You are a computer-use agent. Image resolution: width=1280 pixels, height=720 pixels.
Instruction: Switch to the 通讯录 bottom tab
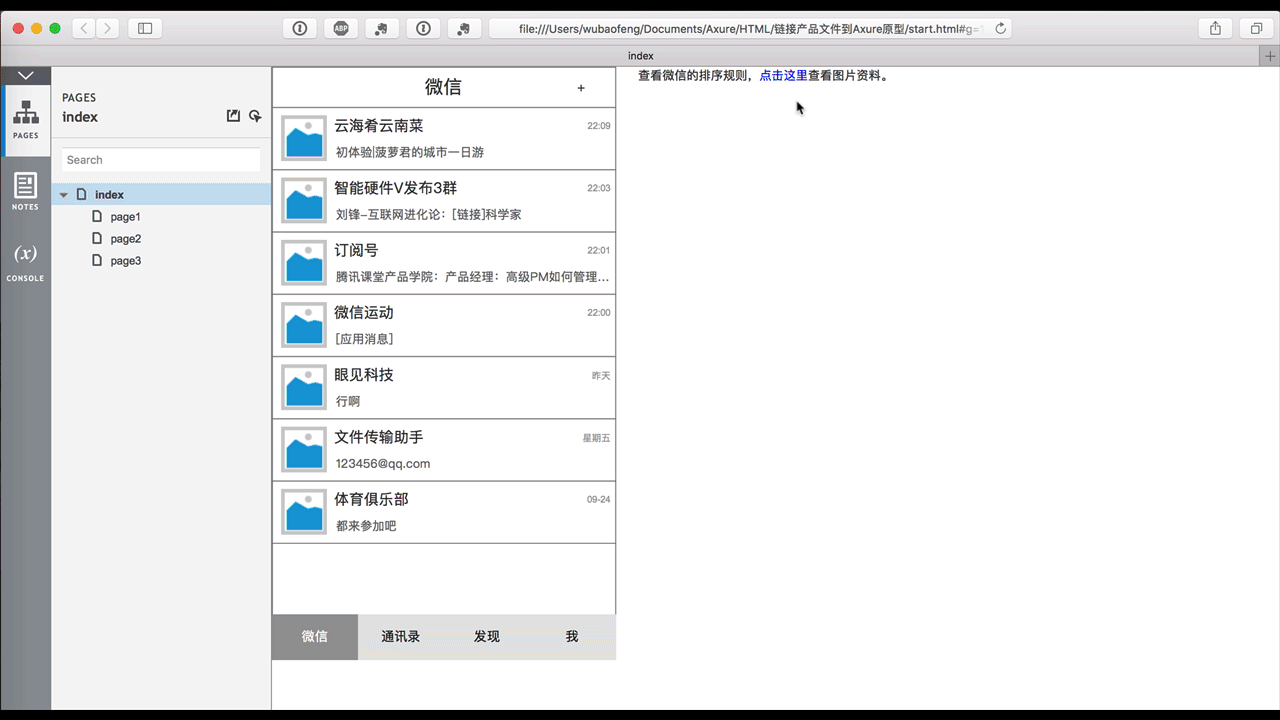(401, 637)
